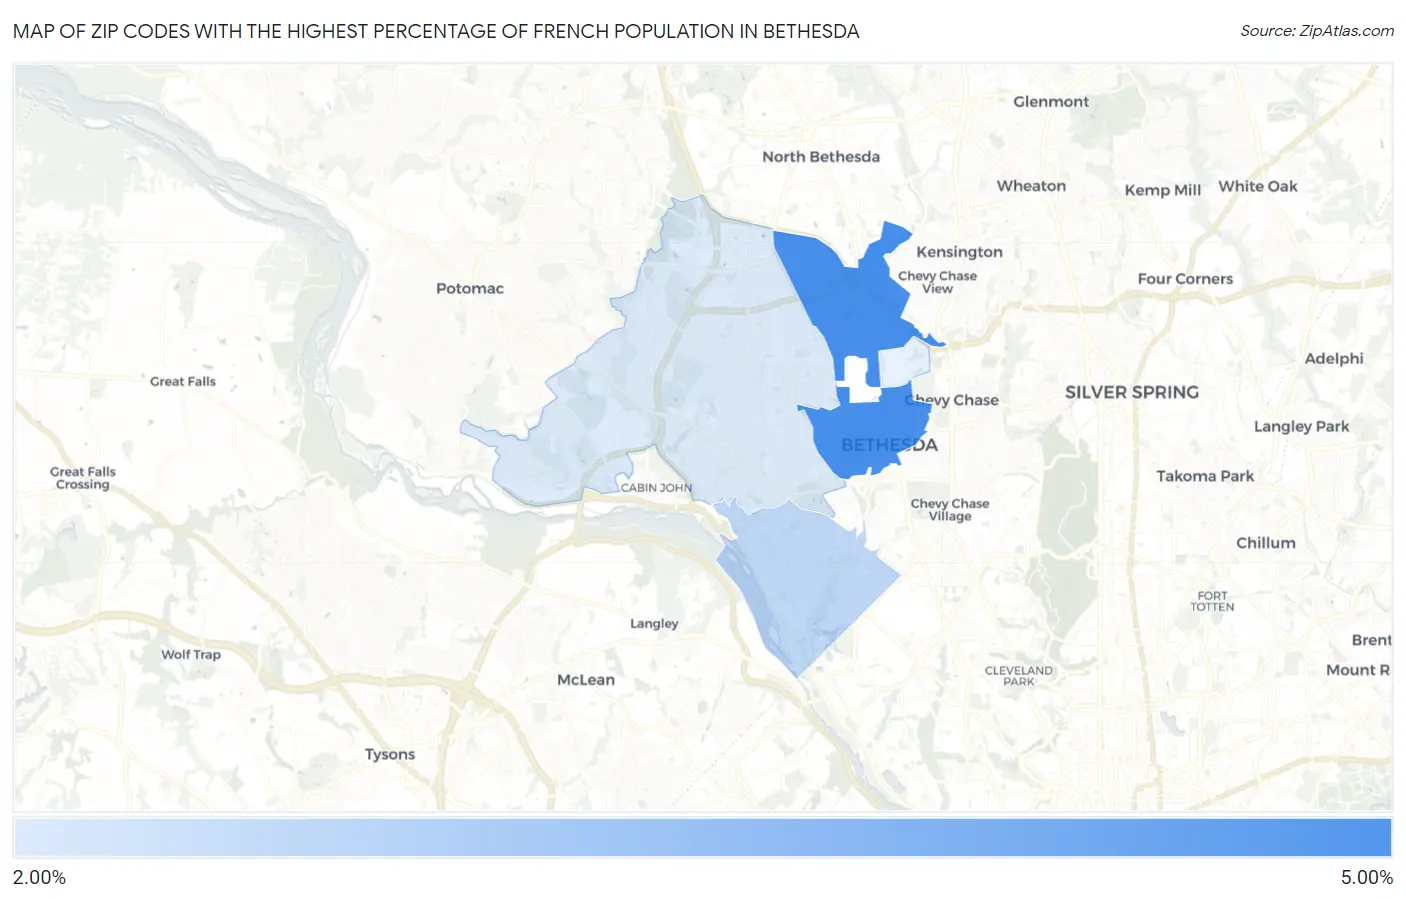
Task: Click the Source: ZipAtlas.com attribution
Action: pos(1317,31)
